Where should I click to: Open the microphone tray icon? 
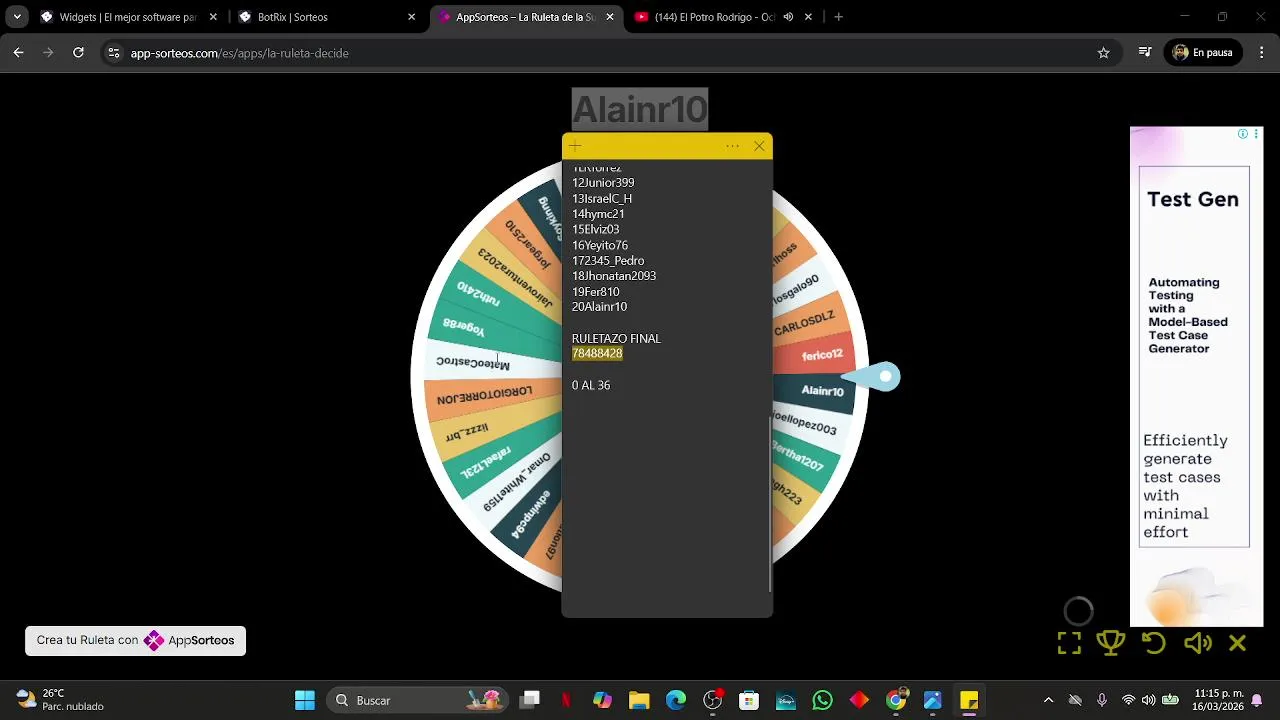pyautogui.click(x=1102, y=700)
